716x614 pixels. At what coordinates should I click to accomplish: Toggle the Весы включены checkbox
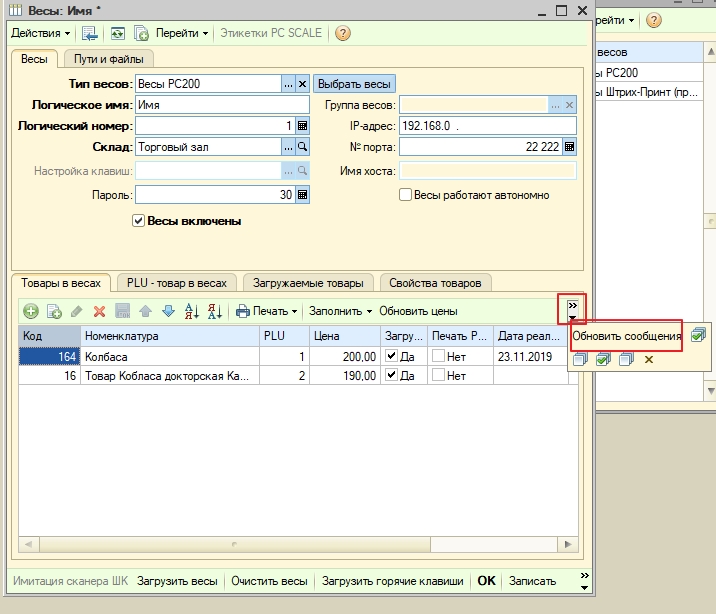(x=139, y=221)
